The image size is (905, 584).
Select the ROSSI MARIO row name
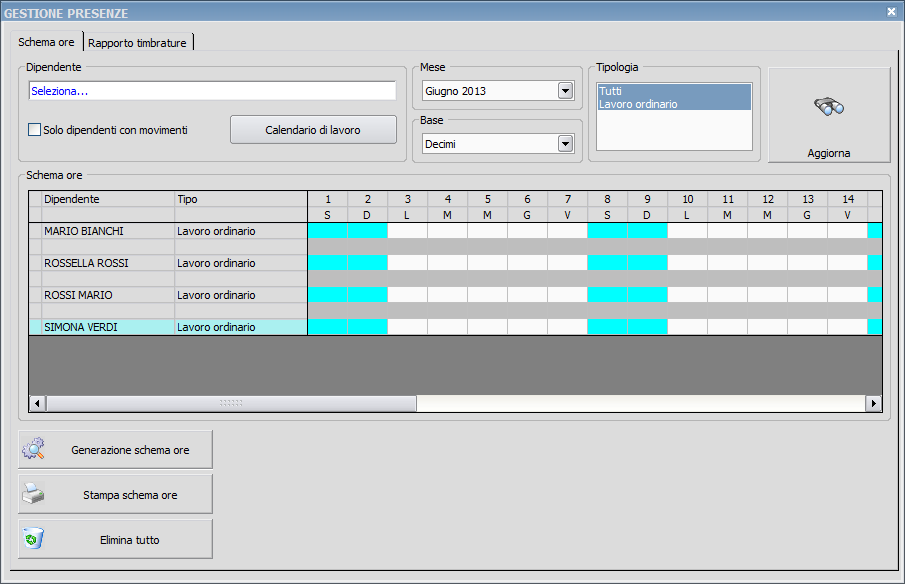[78, 295]
